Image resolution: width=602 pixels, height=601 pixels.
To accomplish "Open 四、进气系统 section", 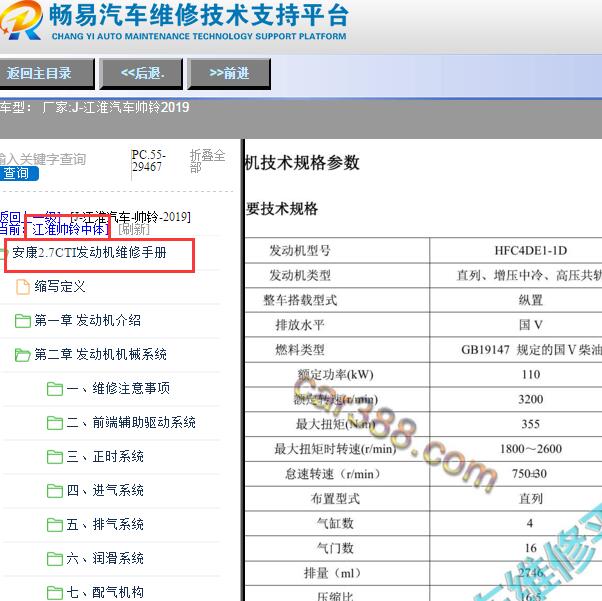I will tap(105, 490).
